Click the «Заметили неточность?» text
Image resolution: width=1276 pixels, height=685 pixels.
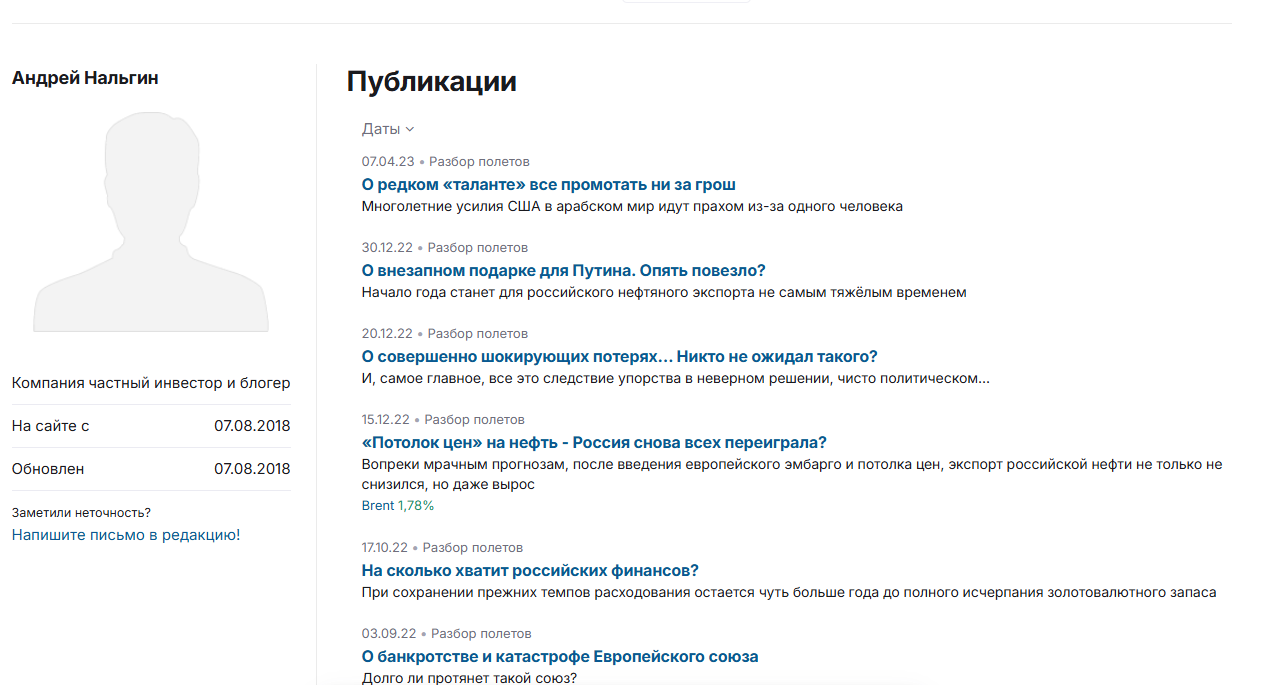coord(81,513)
